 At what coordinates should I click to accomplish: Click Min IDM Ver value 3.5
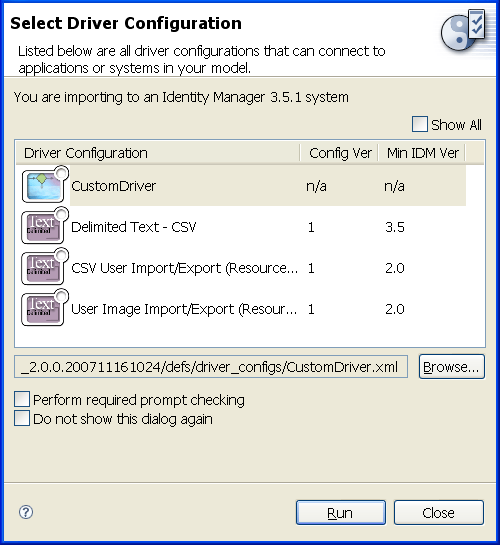395,227
